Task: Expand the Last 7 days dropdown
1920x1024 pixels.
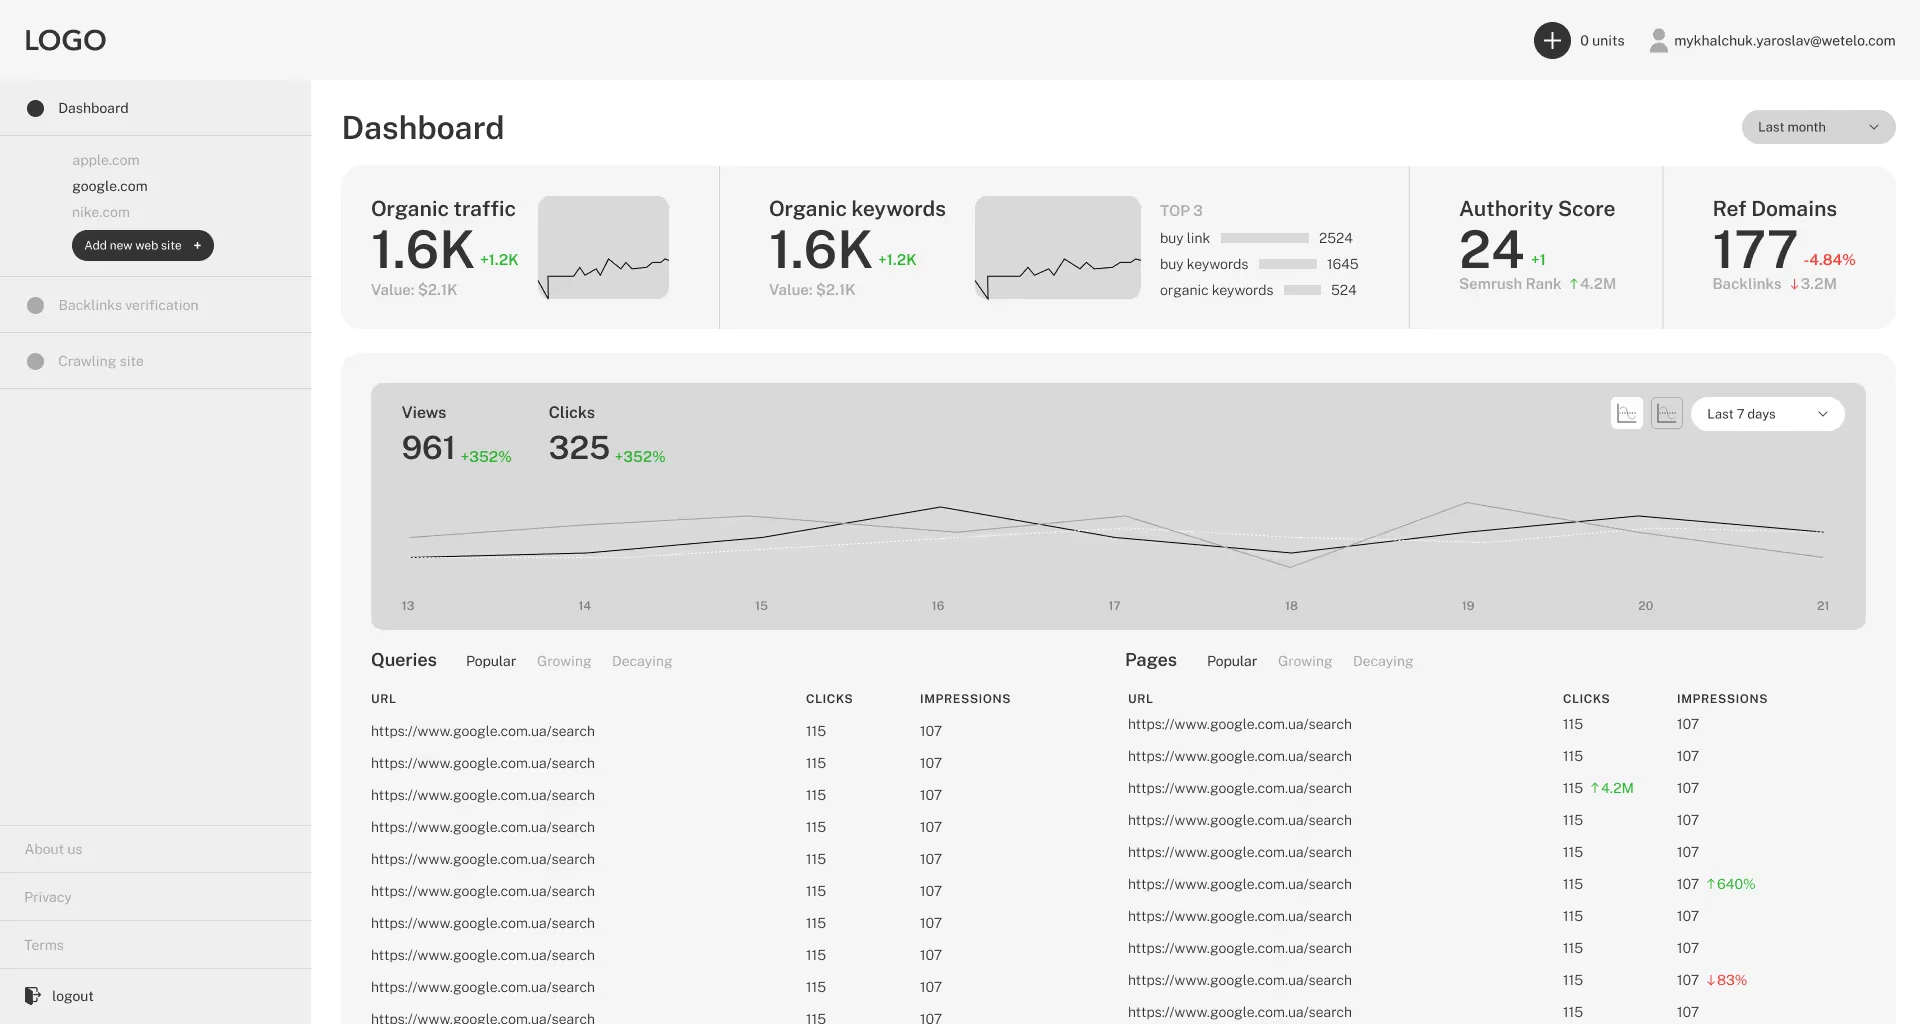Action: click(x=1767, y=414)
